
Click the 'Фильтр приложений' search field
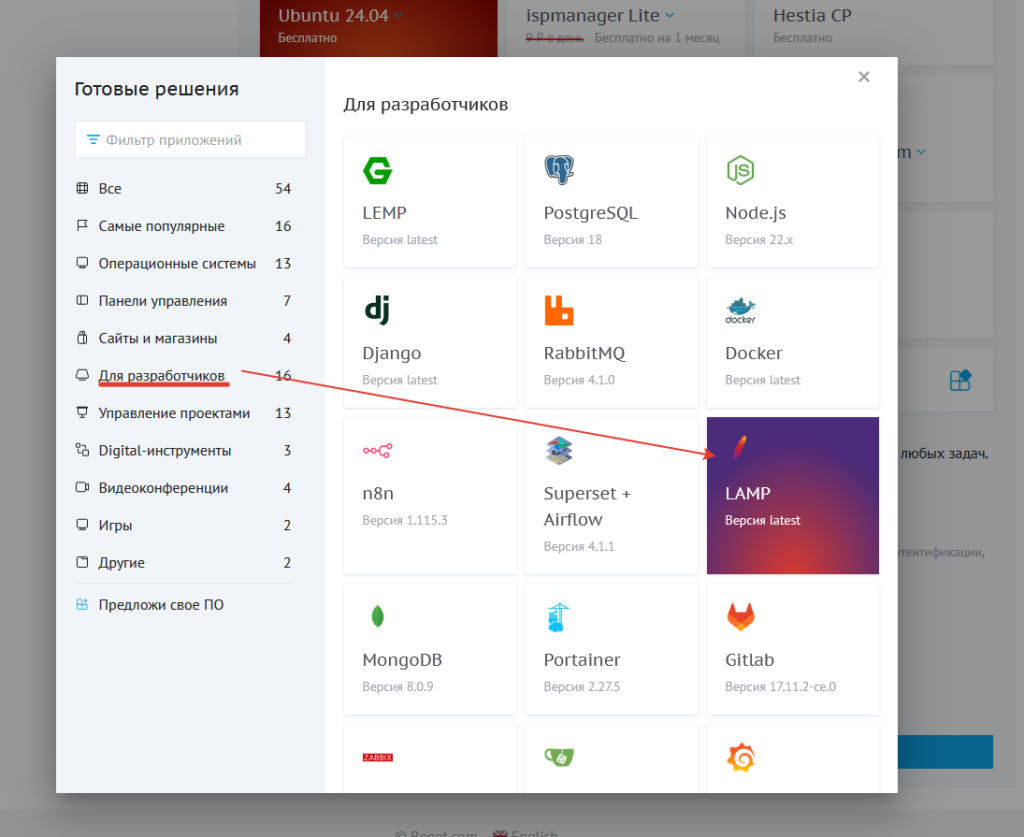click(190, 140)
